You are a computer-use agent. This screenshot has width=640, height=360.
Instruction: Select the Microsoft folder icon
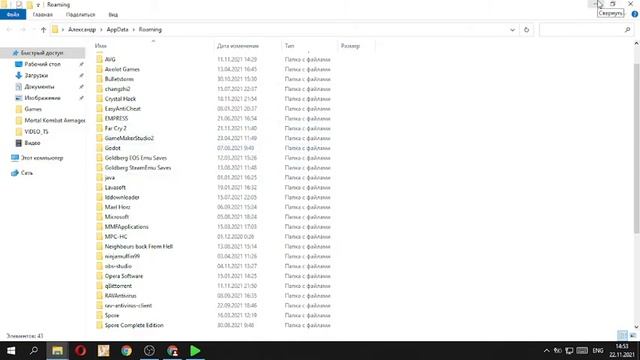click(x=100, y=217)
